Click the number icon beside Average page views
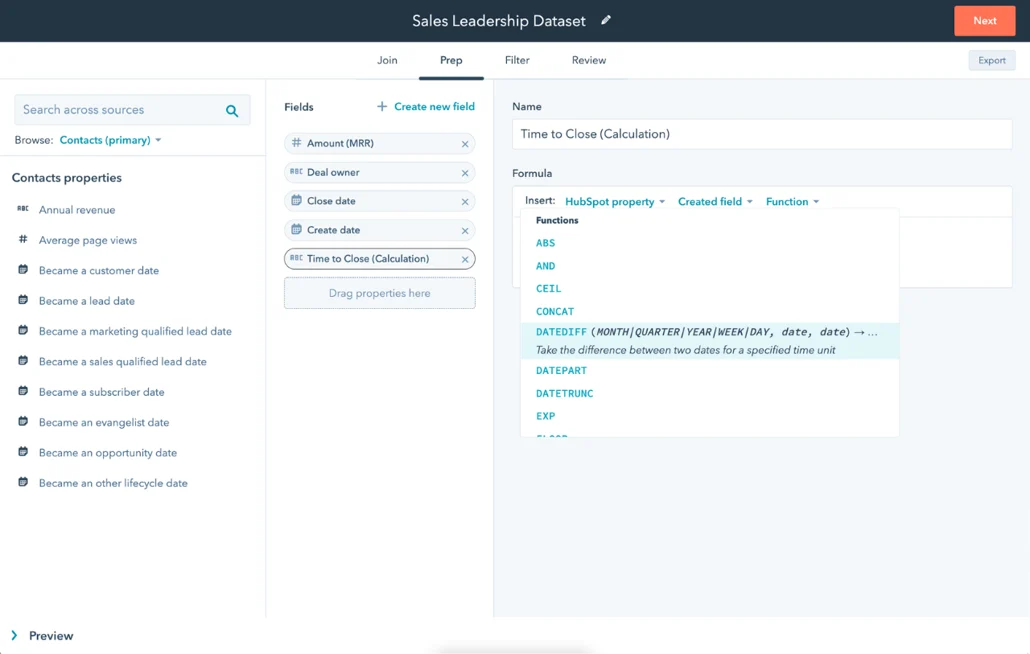The height and width of the screenshot is (654, 1030). click(x=23, y=240)
